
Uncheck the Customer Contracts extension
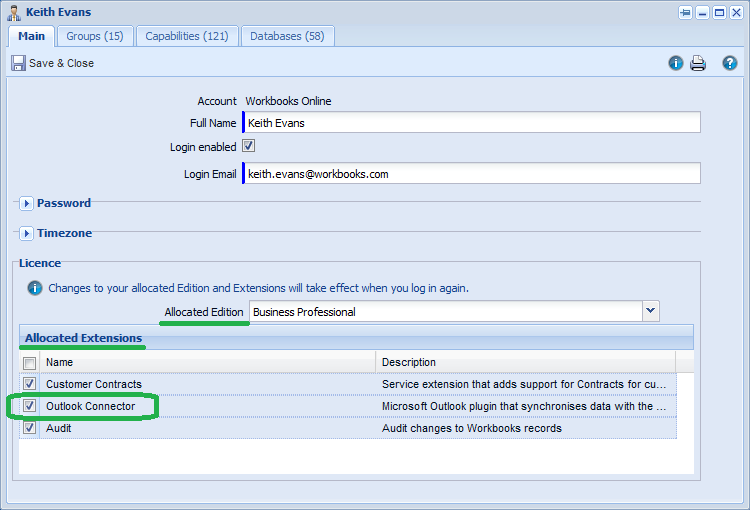pos(30,384)
